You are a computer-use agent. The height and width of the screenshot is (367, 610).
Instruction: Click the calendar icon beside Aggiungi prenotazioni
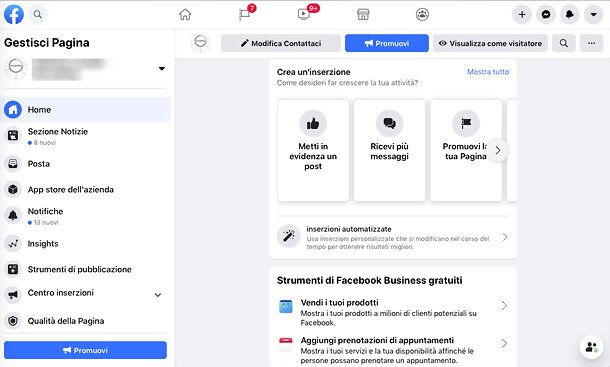[x=286, y=344]
